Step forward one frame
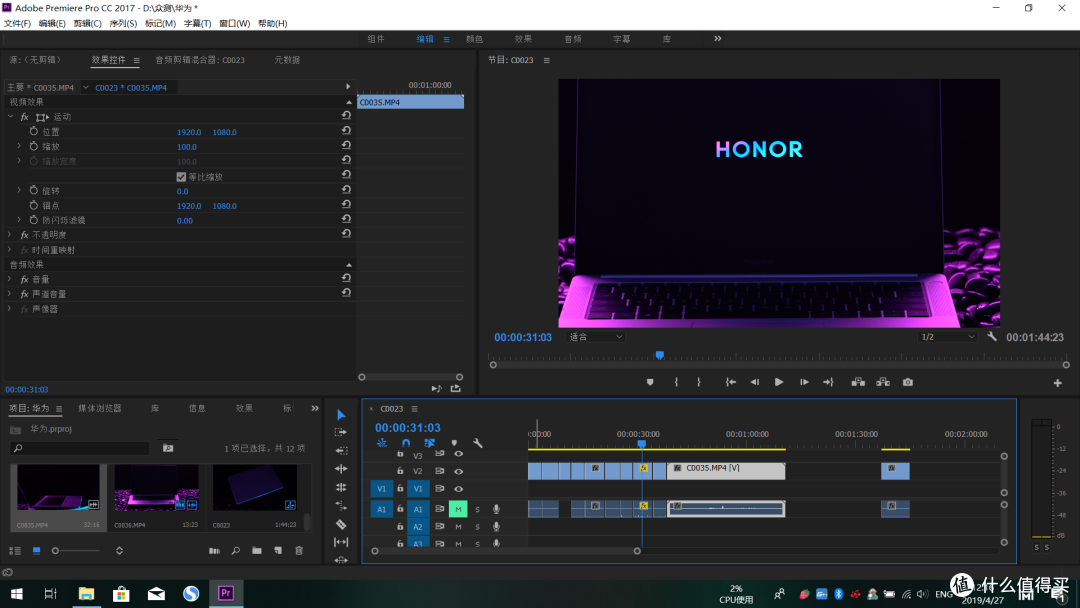Viewport: 1080px width, 608px height. [x=804, y=382]
